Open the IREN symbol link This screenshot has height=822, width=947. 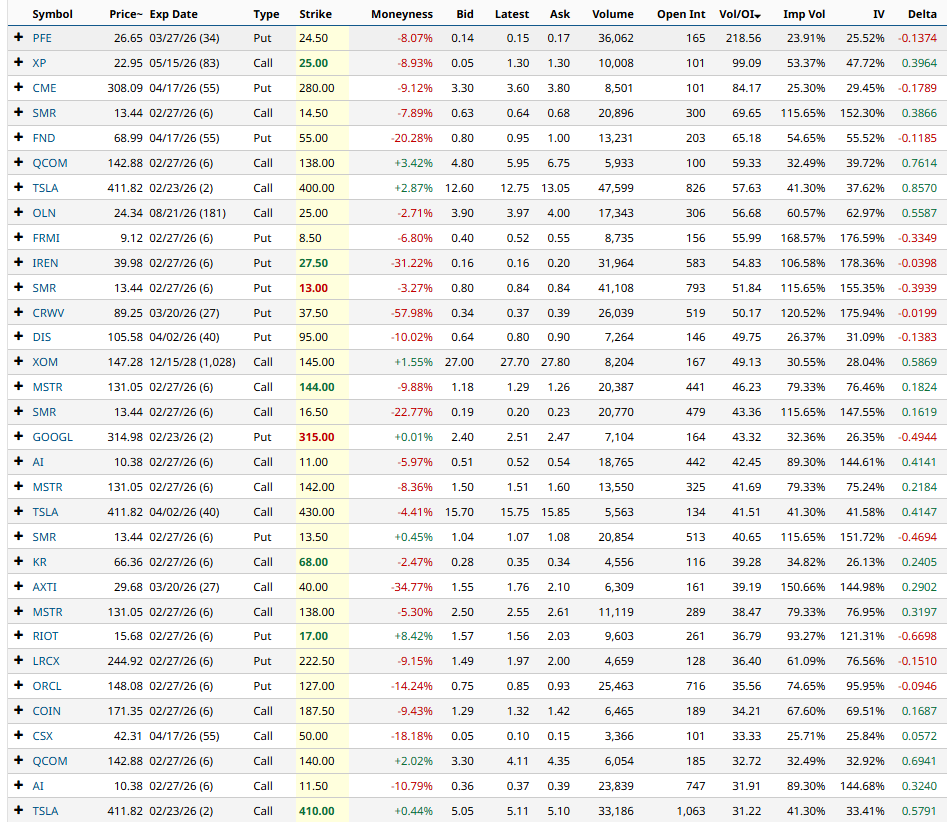pos(45,263)
